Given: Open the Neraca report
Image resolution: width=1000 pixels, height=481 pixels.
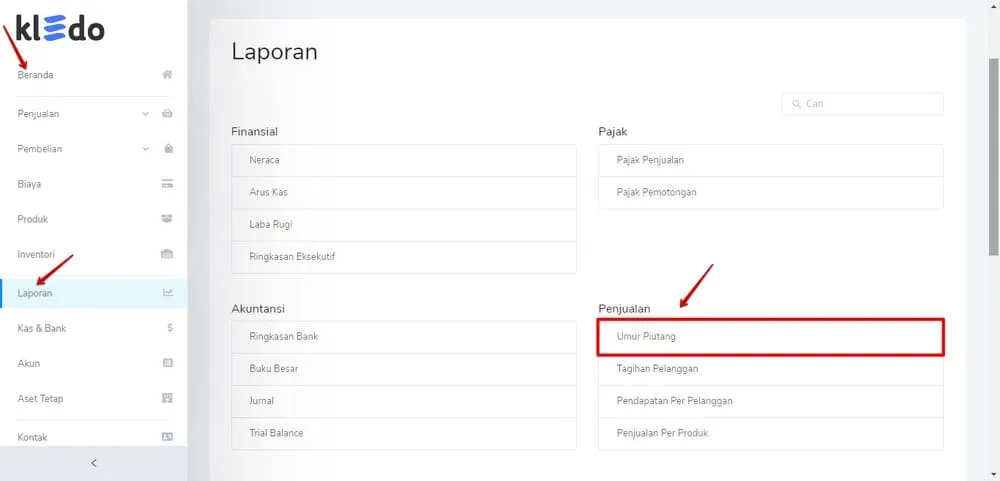Looking at the screenshot, I should (404, 160).
